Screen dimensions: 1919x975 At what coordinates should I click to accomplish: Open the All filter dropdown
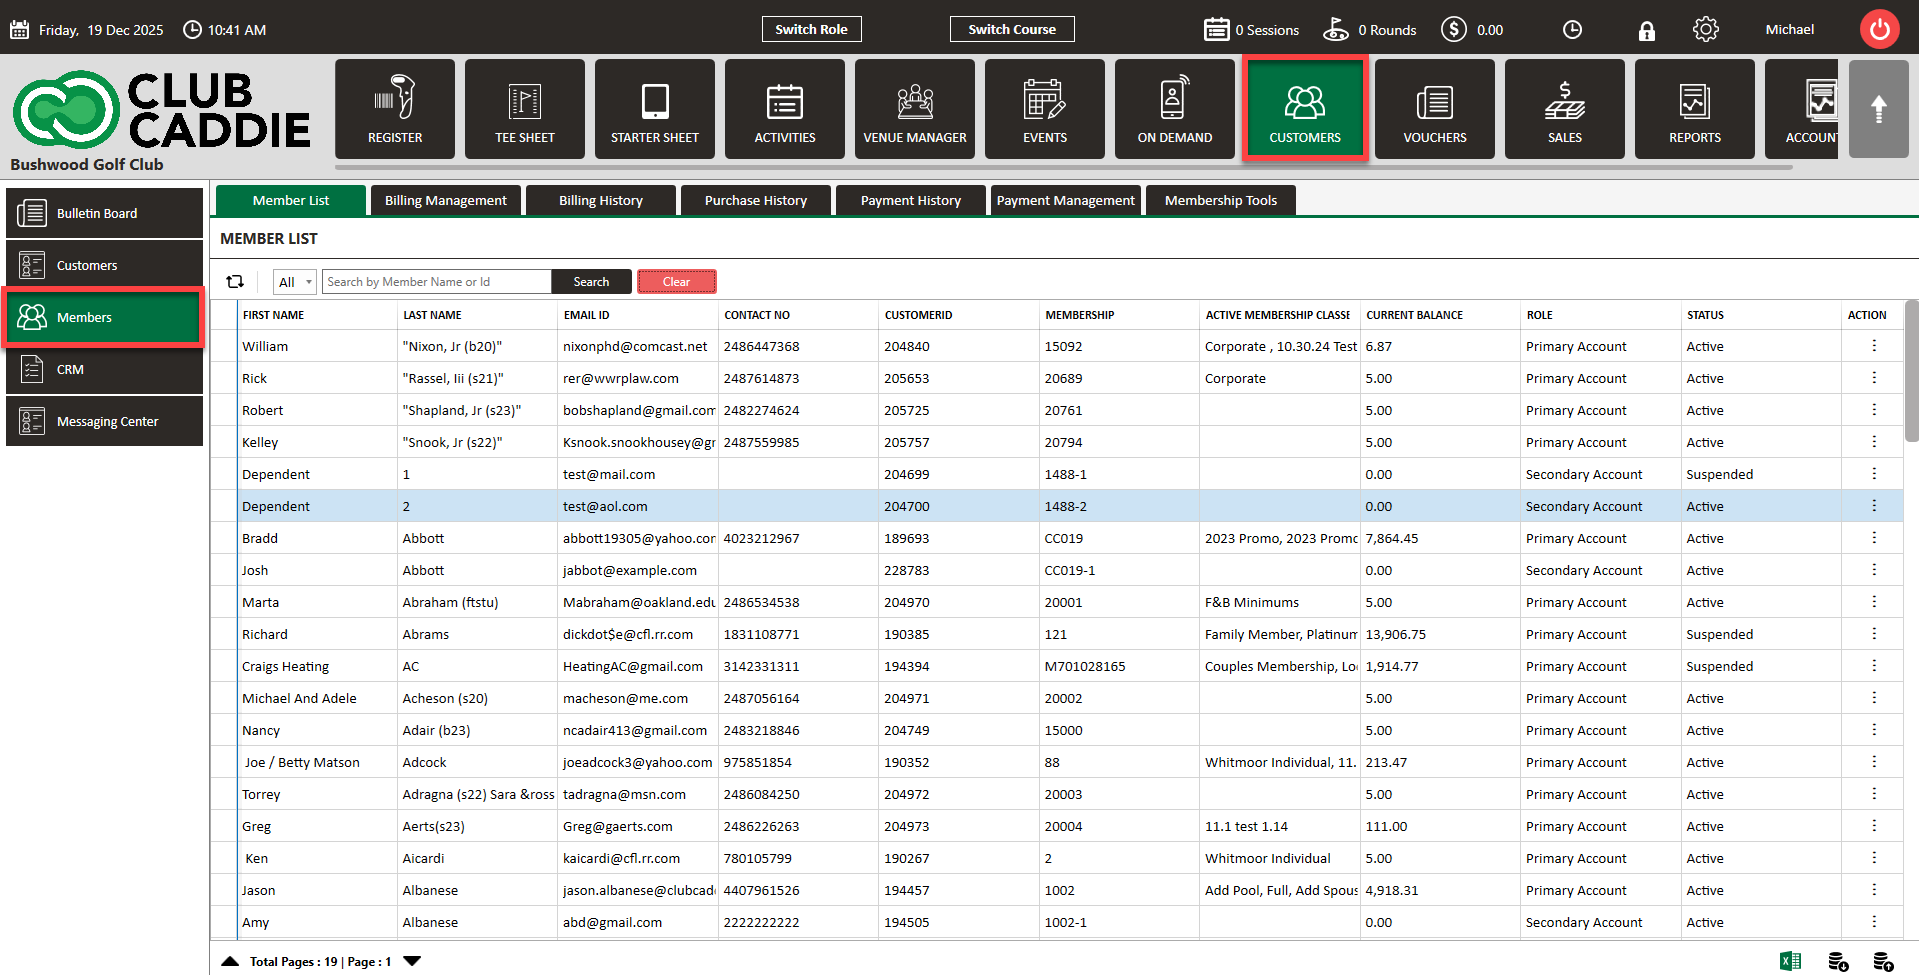[x=295, y=282]
